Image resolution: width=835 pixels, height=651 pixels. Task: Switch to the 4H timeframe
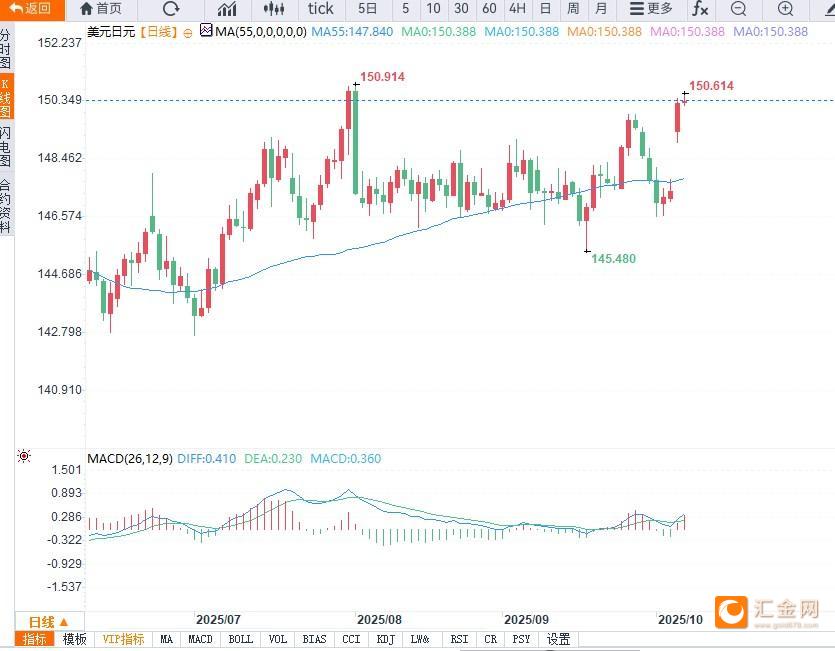tap(517, 9)
